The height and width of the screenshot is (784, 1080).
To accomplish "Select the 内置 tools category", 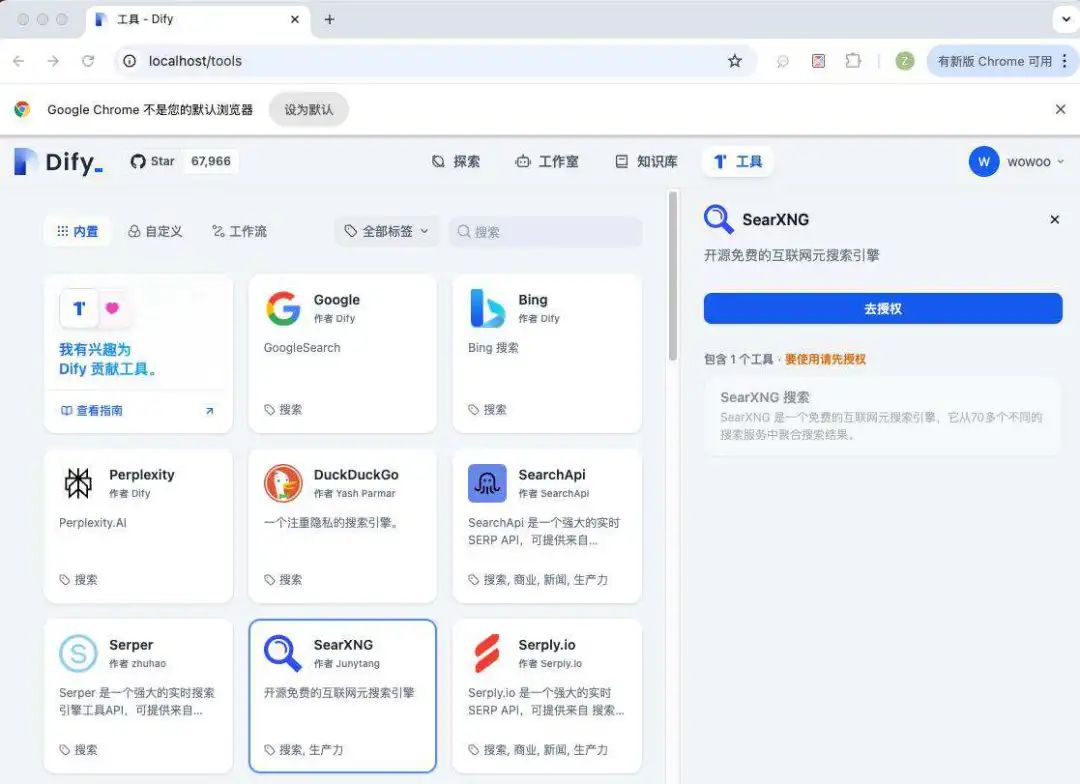I will 77,231.
